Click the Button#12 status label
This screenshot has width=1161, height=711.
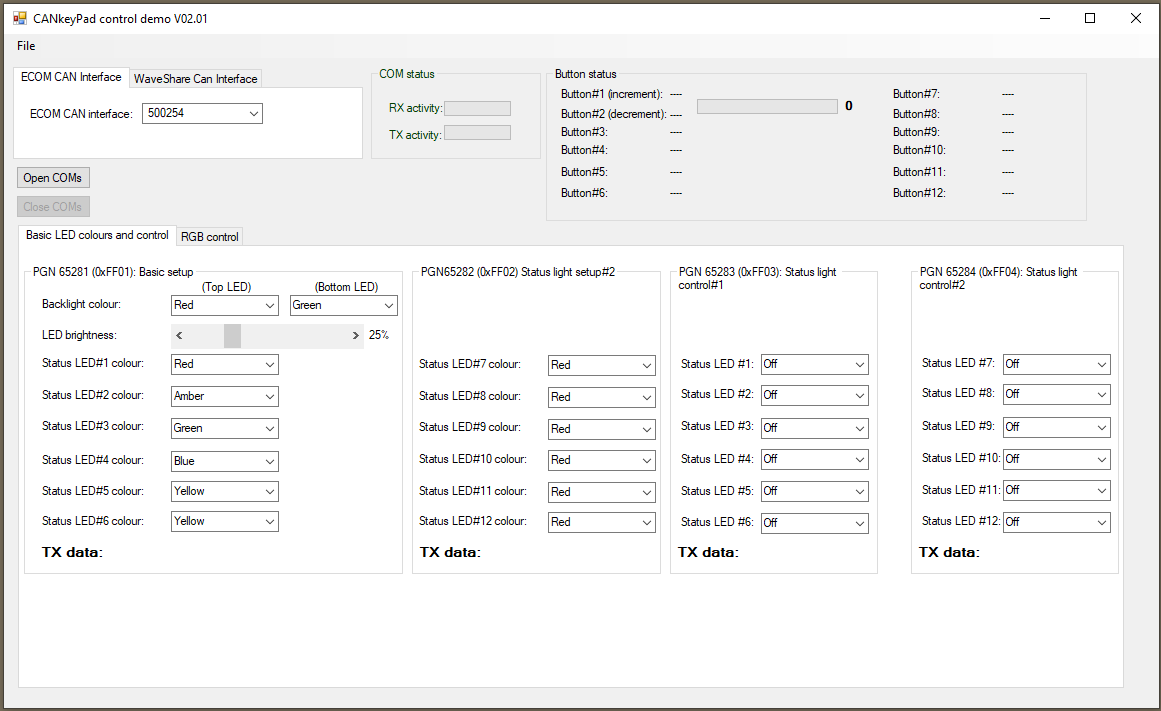click(x=919, y=193)
